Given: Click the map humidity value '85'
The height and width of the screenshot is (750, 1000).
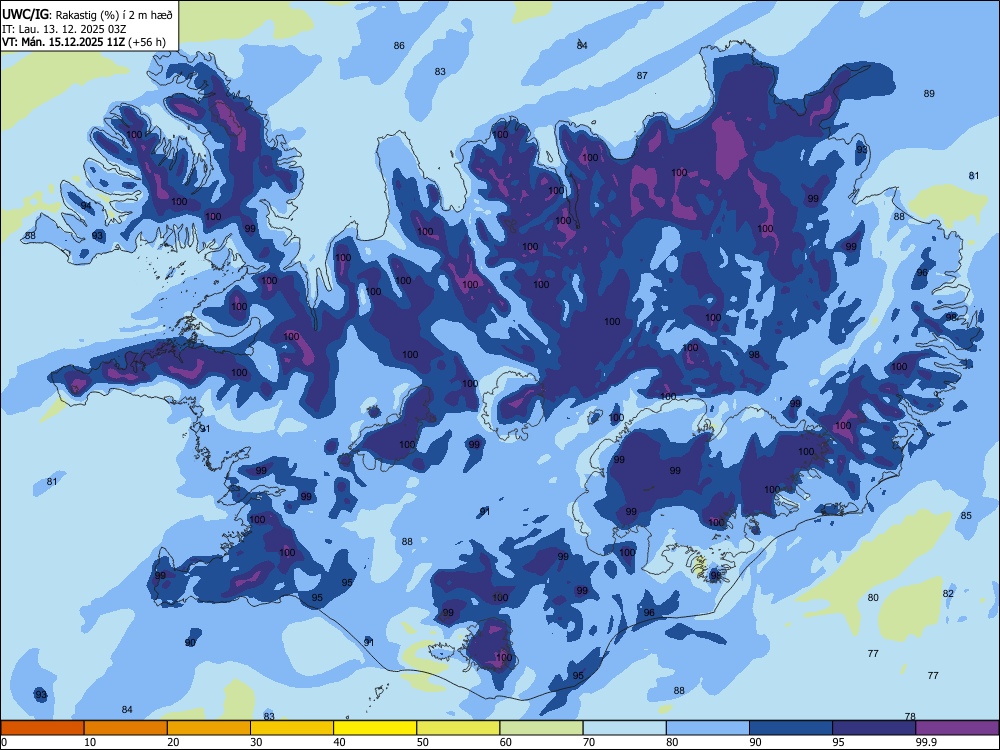Looking at the screenshot, I should coord(966,515).
